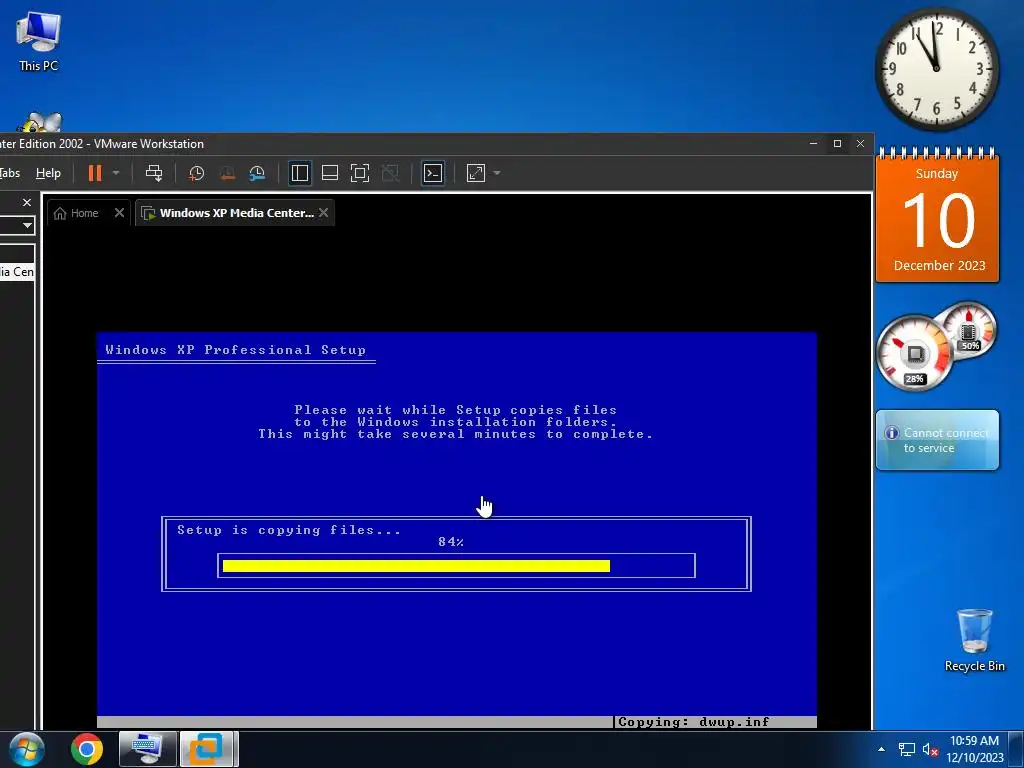
Task: Click the analog clock gadget
Action: 936,68
